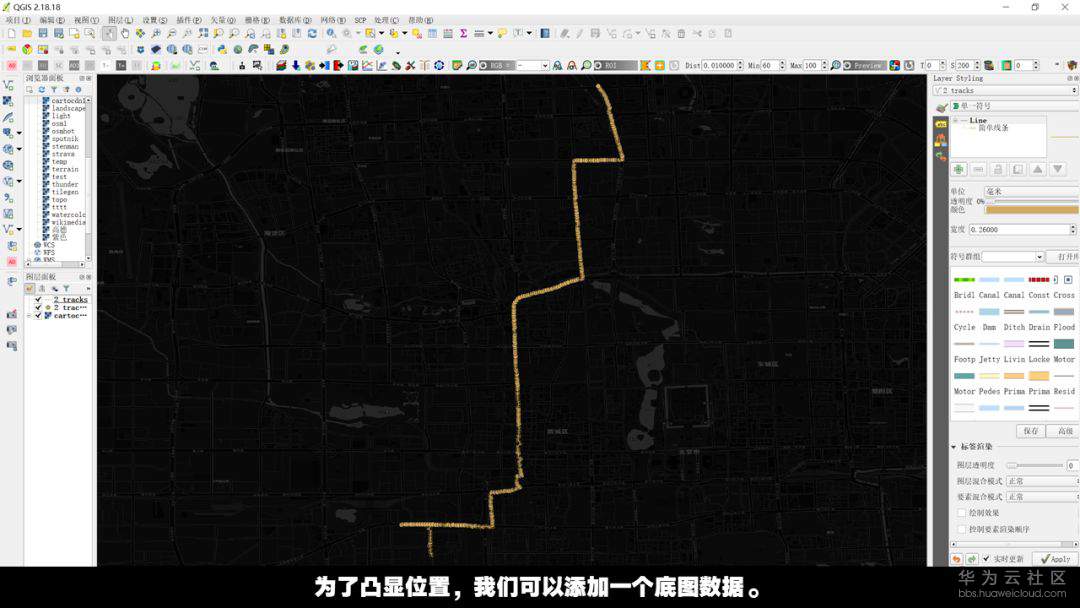Select the 'Bridl' green line symbol thumbnail

coord(964,280)
